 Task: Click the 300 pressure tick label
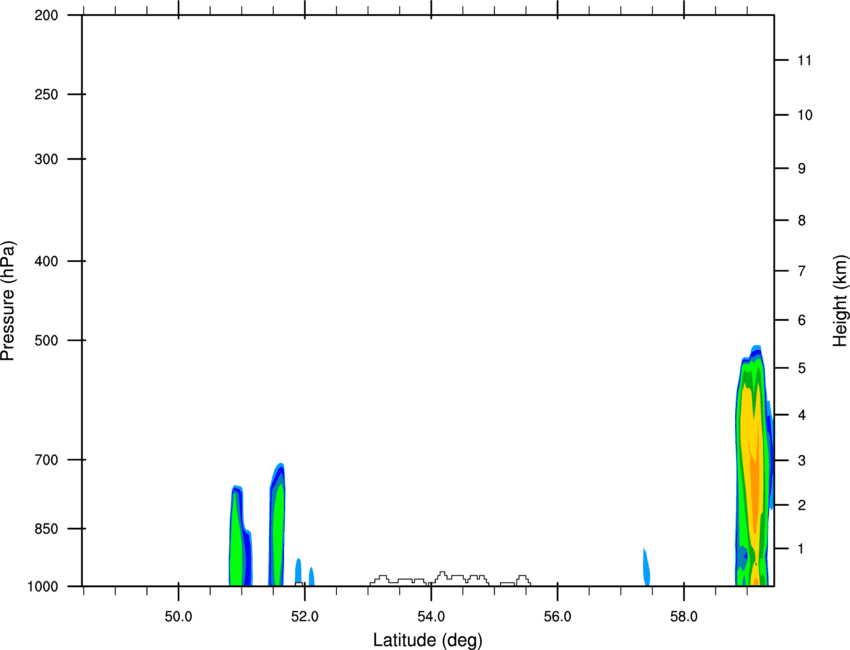pos(46,159)
